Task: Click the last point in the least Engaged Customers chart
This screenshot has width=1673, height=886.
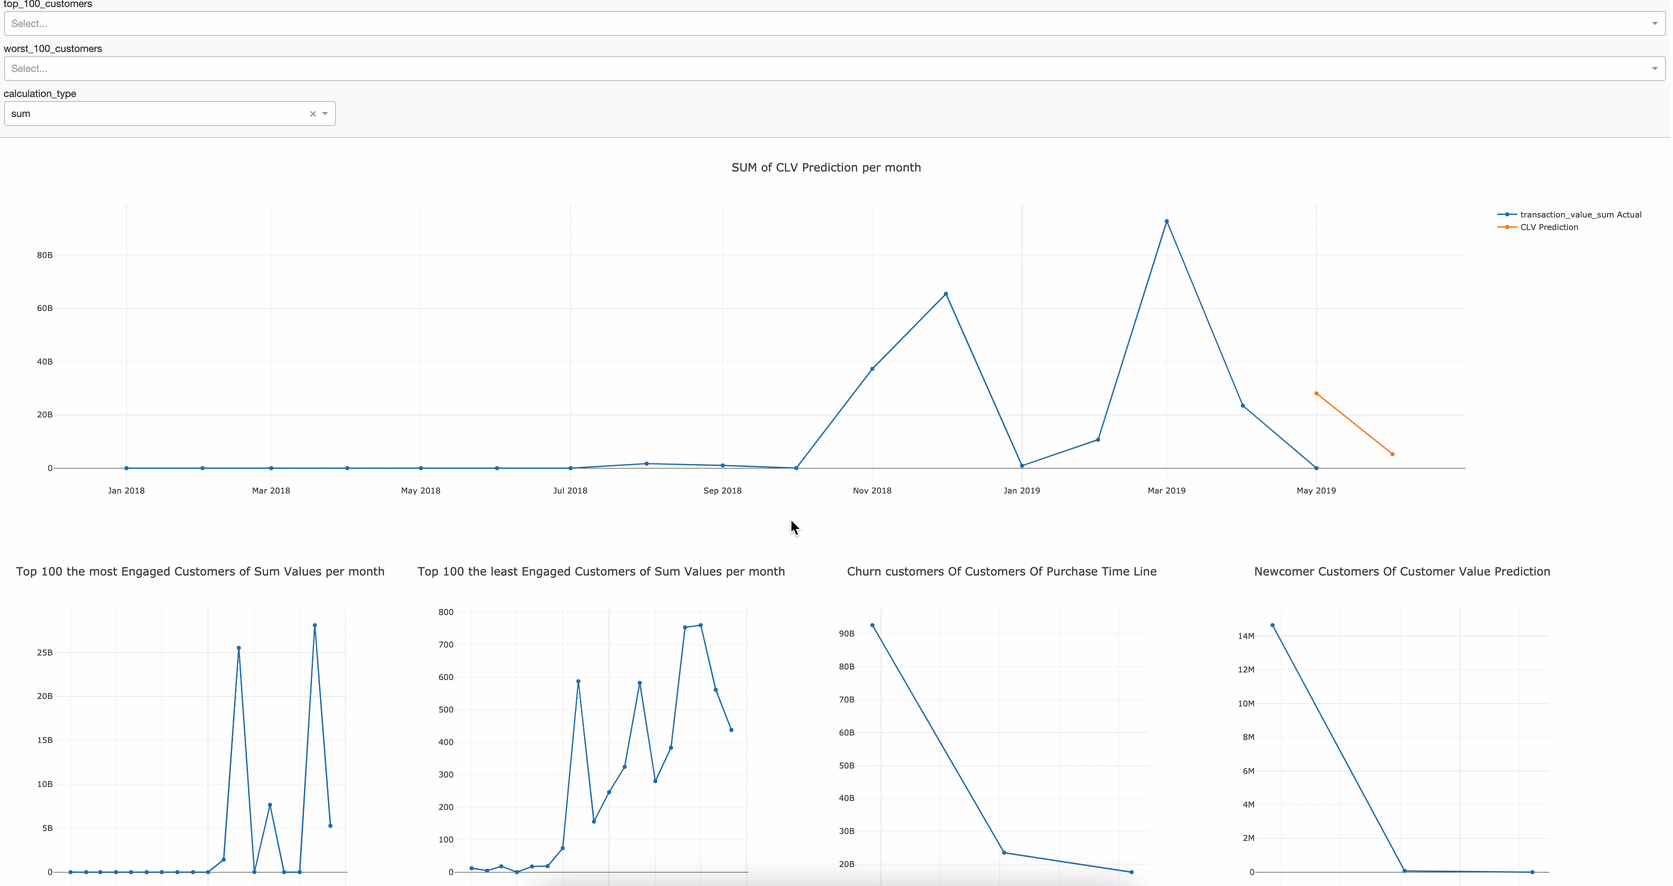Action: point(731,730)
